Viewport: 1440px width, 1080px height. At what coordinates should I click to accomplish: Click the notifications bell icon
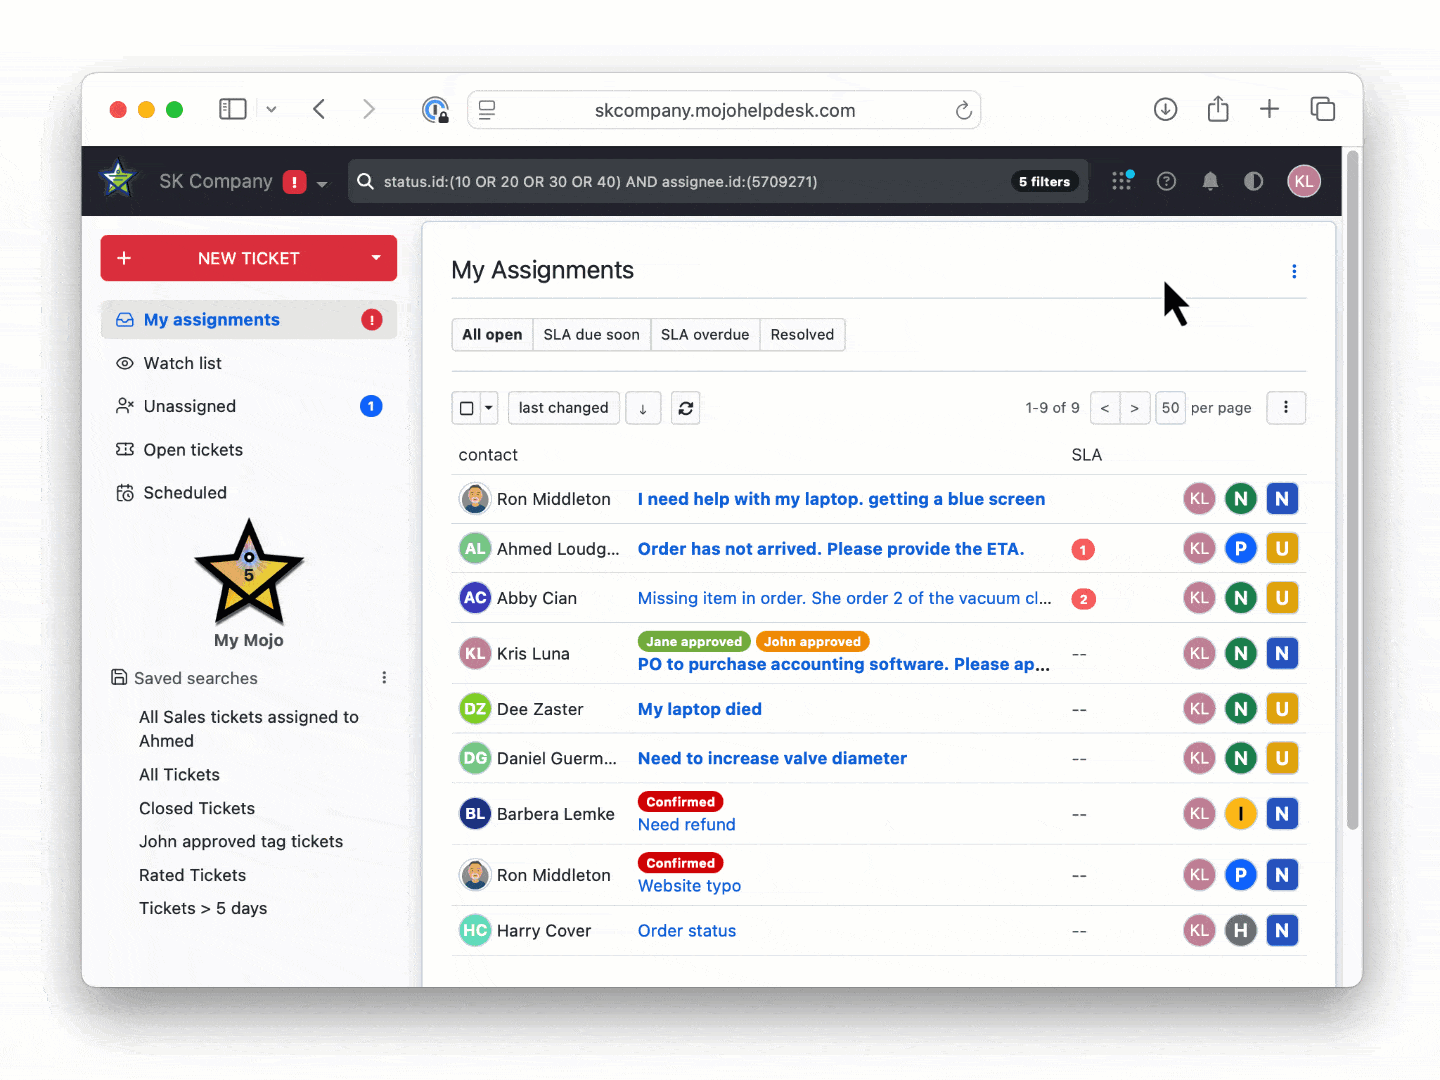(1210, 181)
